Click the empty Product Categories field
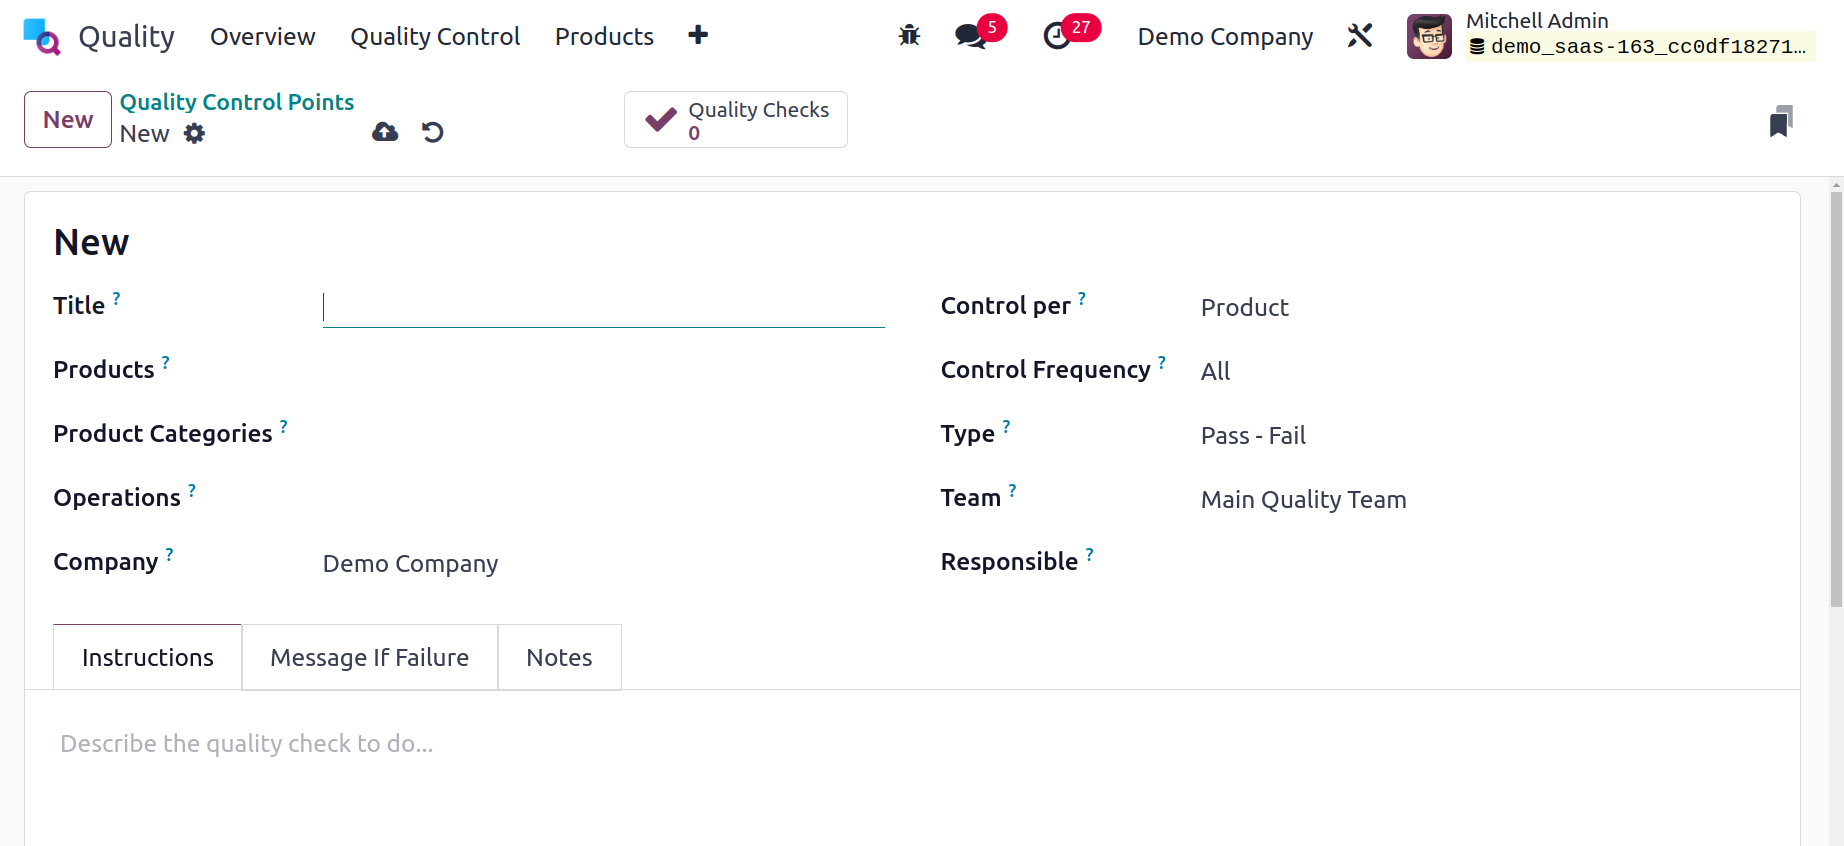The height and width of the screenshot is (846, 1844). (x=604, y=435)
